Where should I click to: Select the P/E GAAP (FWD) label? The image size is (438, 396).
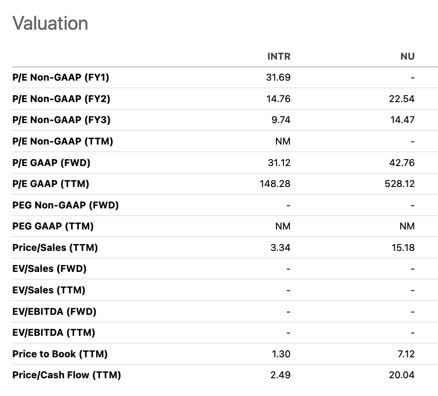click(51, 163)
